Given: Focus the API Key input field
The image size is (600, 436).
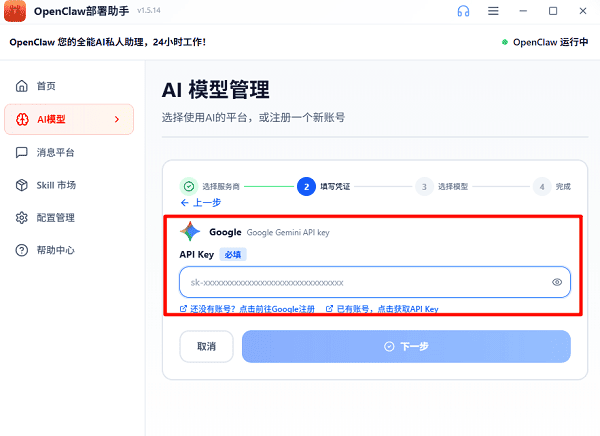Looking at the screenshot, I should coord(375,282).
